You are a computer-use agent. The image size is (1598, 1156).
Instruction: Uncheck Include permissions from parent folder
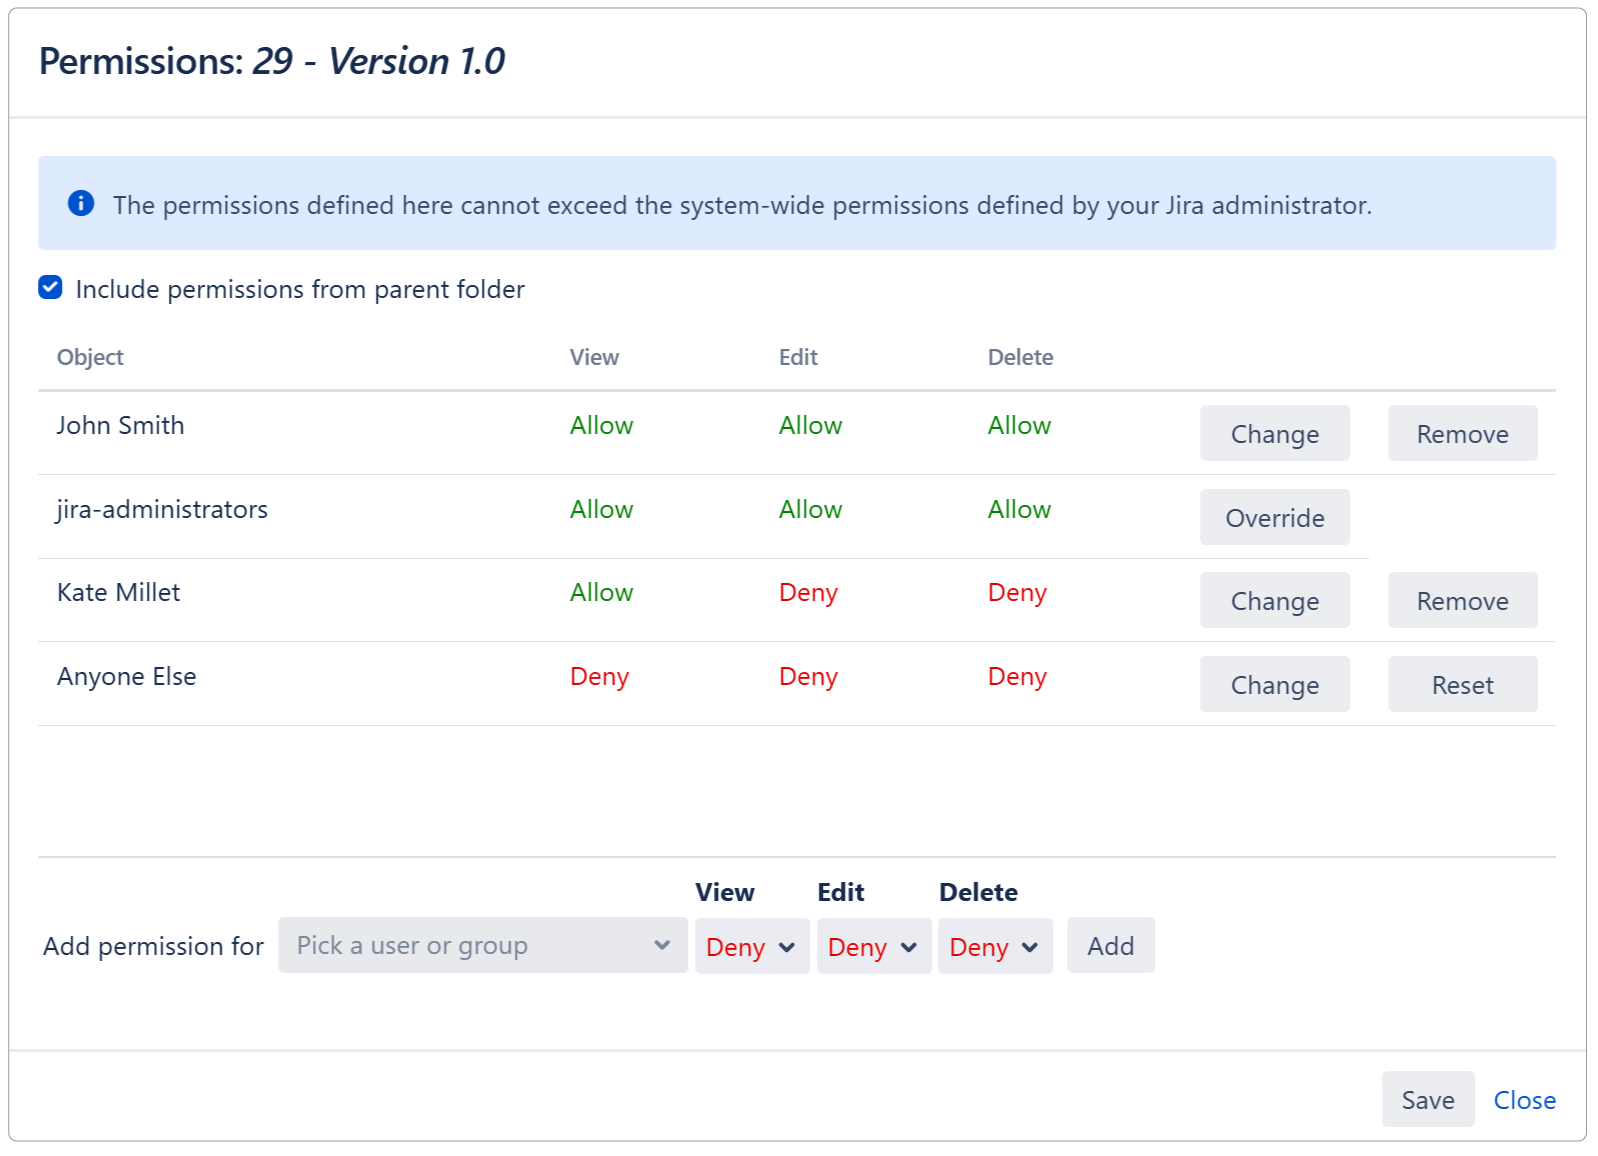[49, 288]
